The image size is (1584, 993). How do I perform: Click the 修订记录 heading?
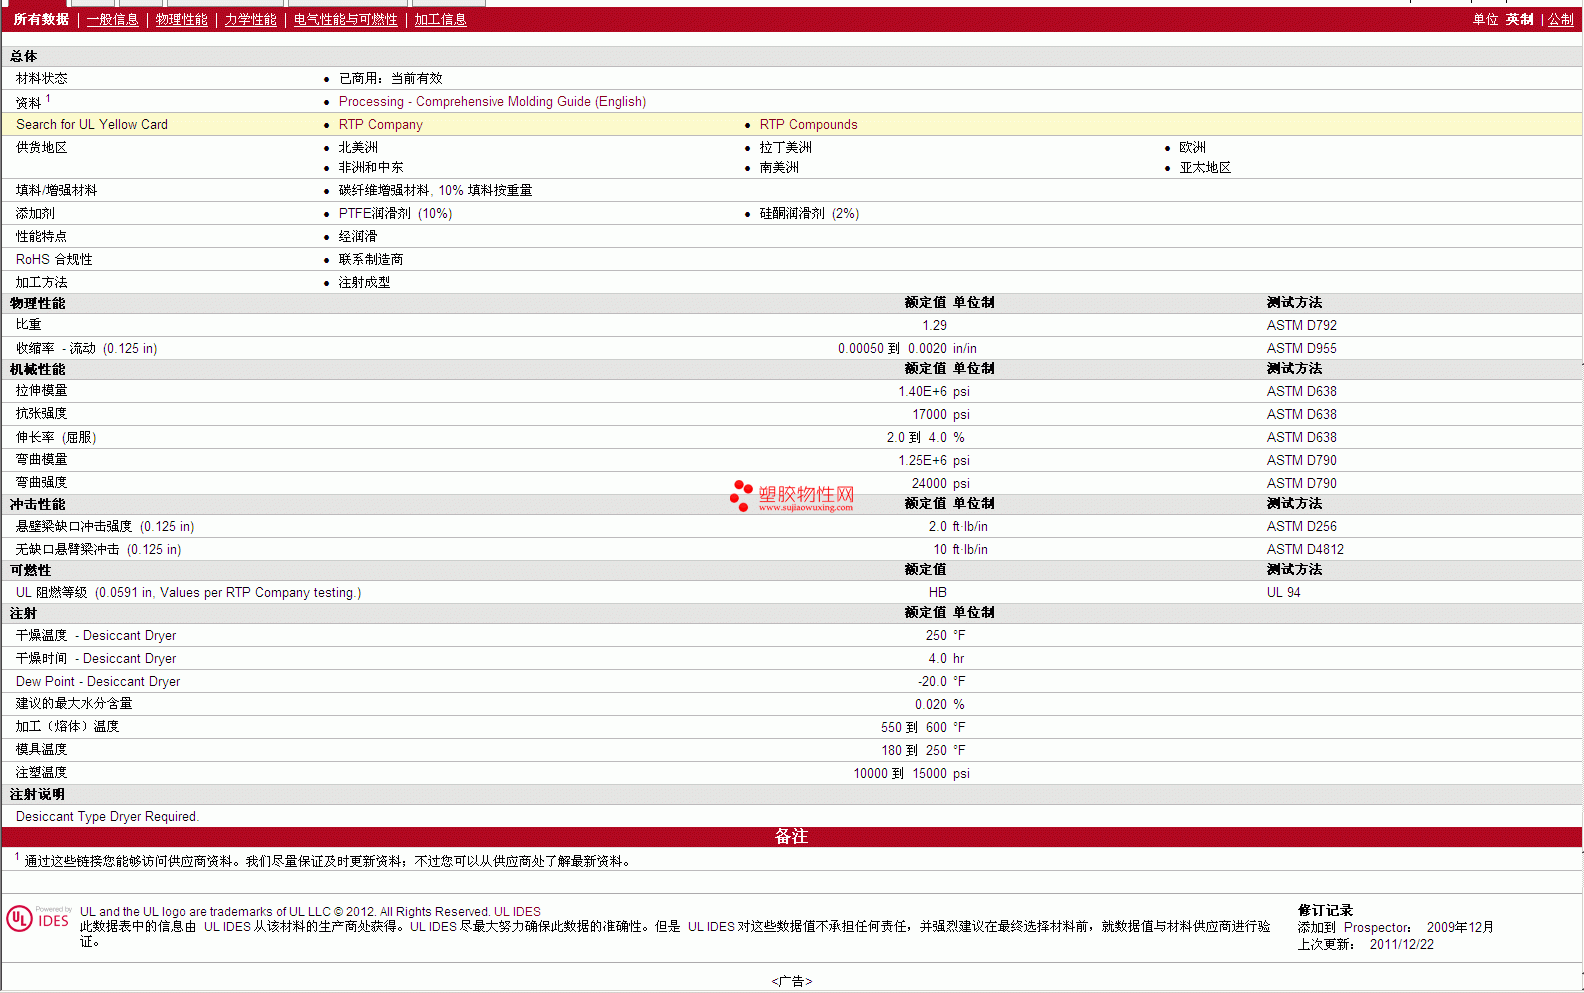pyautogui.click(x=1325, y=910)
